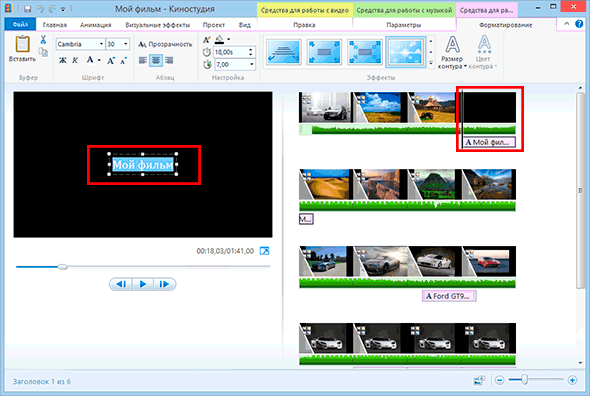Click the Прозрачность transparency button

(165, 44)
